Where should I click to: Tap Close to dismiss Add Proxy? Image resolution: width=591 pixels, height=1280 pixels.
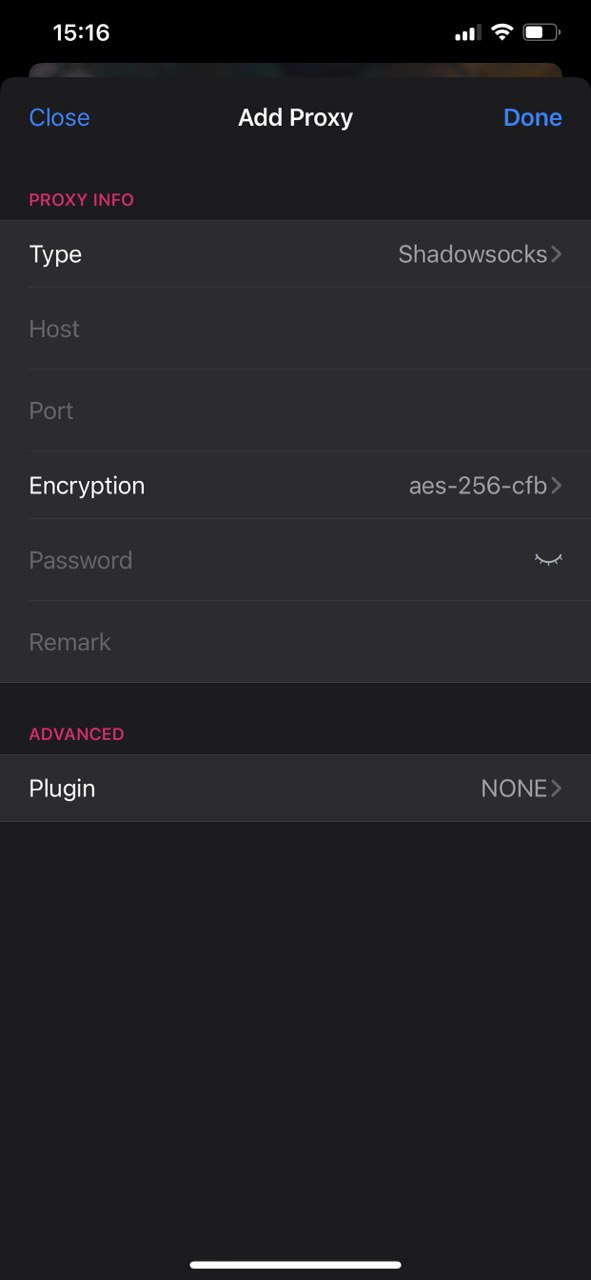click(x=59, y=117)
